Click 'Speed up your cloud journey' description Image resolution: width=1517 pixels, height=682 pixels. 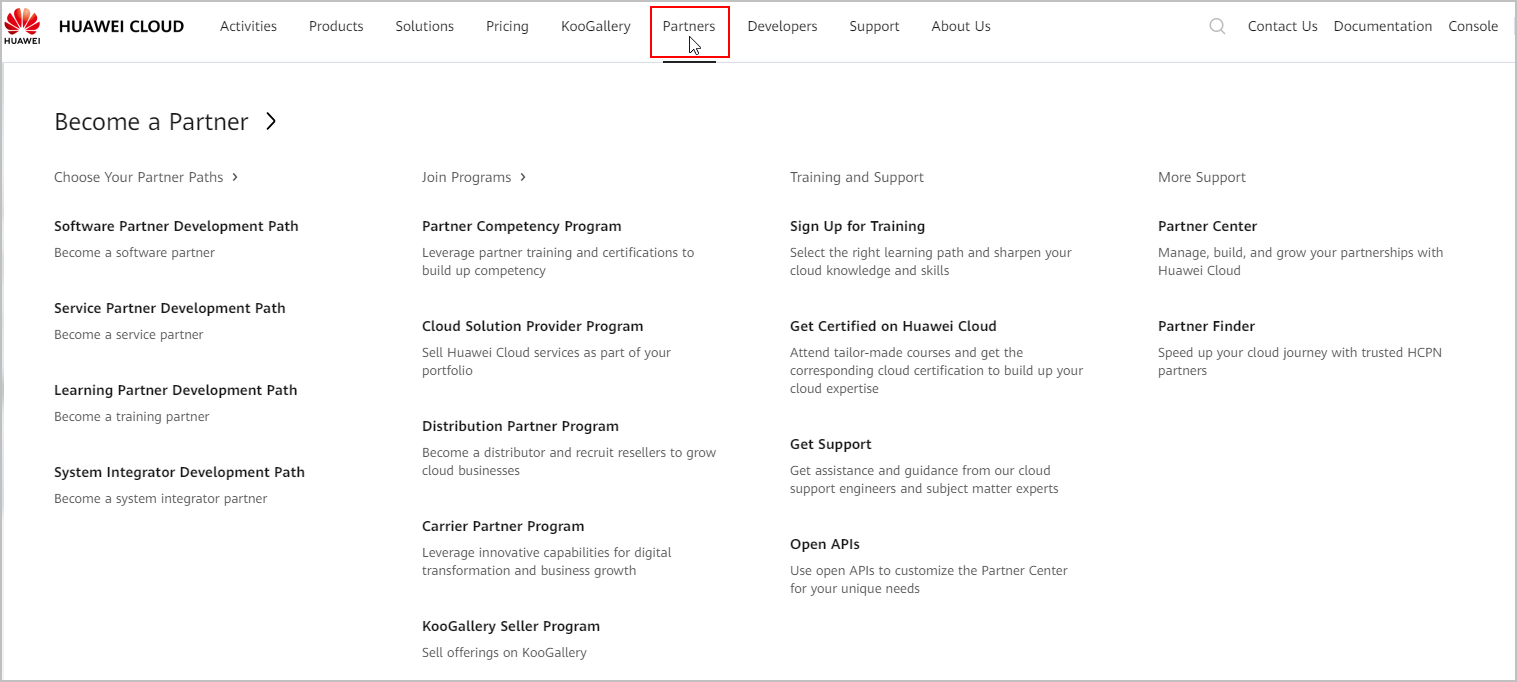[x=1300, y=362]
